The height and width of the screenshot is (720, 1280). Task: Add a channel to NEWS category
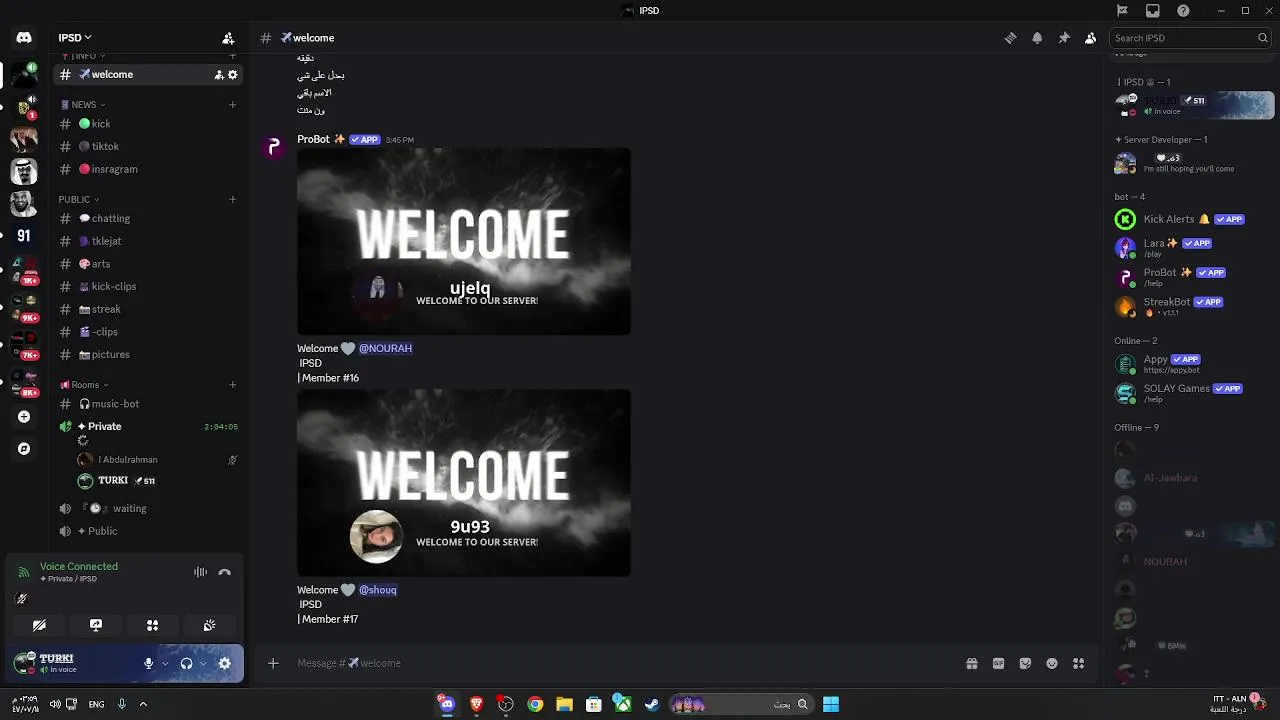click(233, 104)
